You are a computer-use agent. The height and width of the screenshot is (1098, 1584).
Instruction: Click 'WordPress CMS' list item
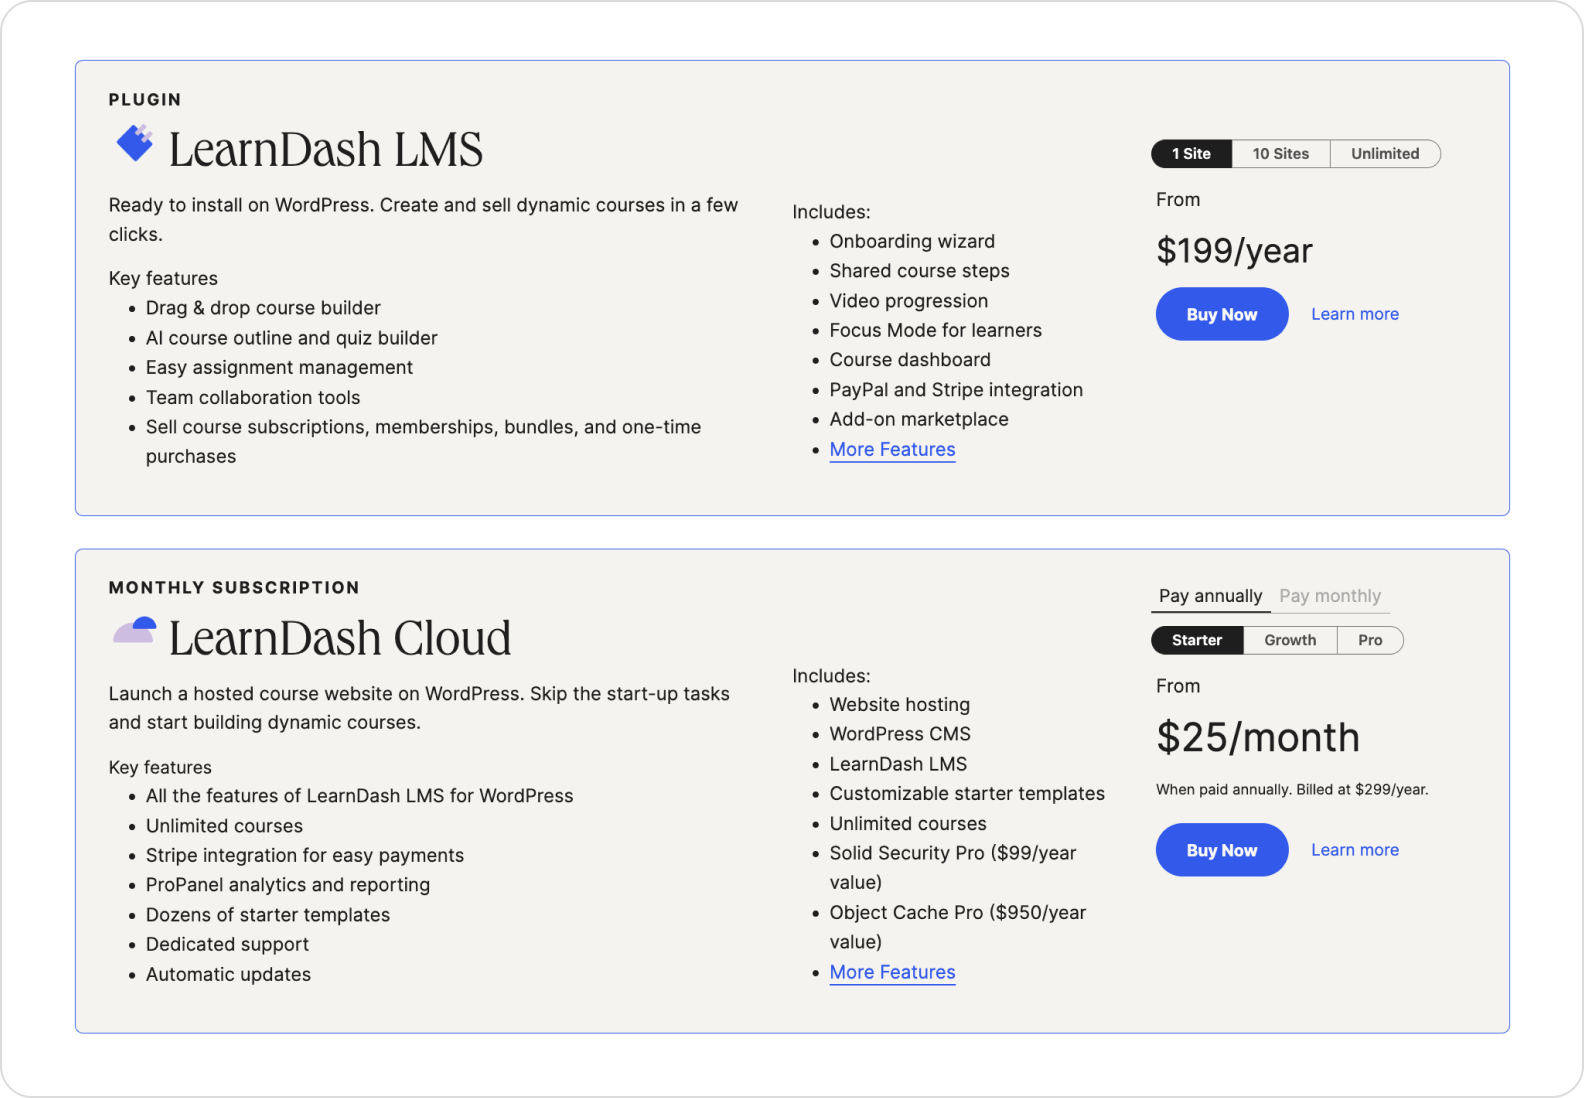coord(900,734)
